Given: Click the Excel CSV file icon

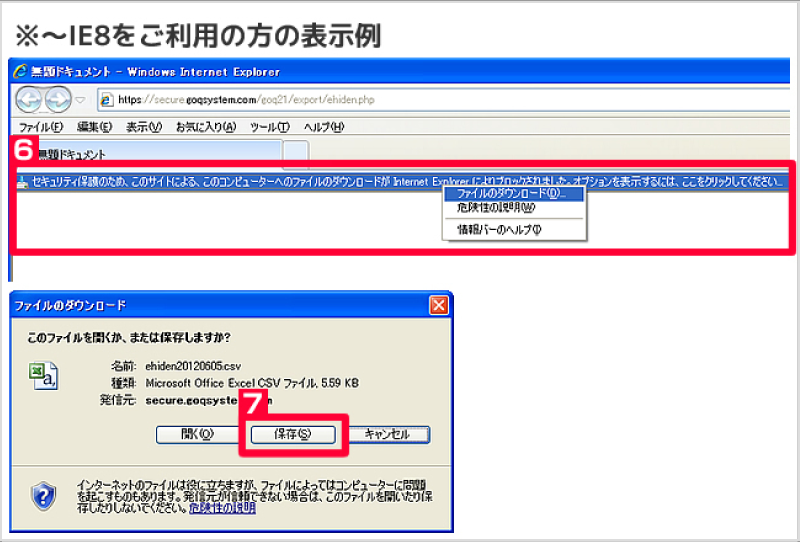Looking at the screenshot, I should (x=43, y=376).
